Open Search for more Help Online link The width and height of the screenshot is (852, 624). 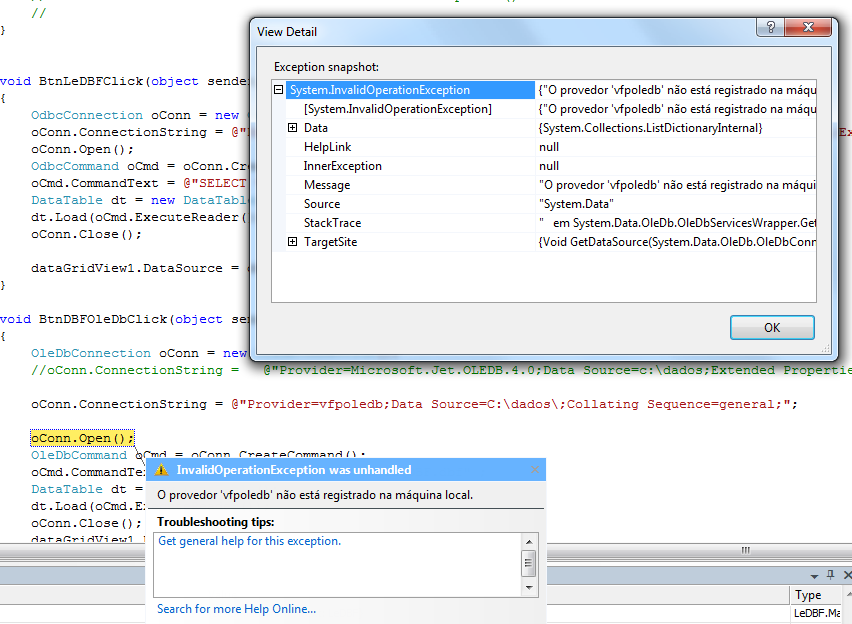[x=236, y=609]
